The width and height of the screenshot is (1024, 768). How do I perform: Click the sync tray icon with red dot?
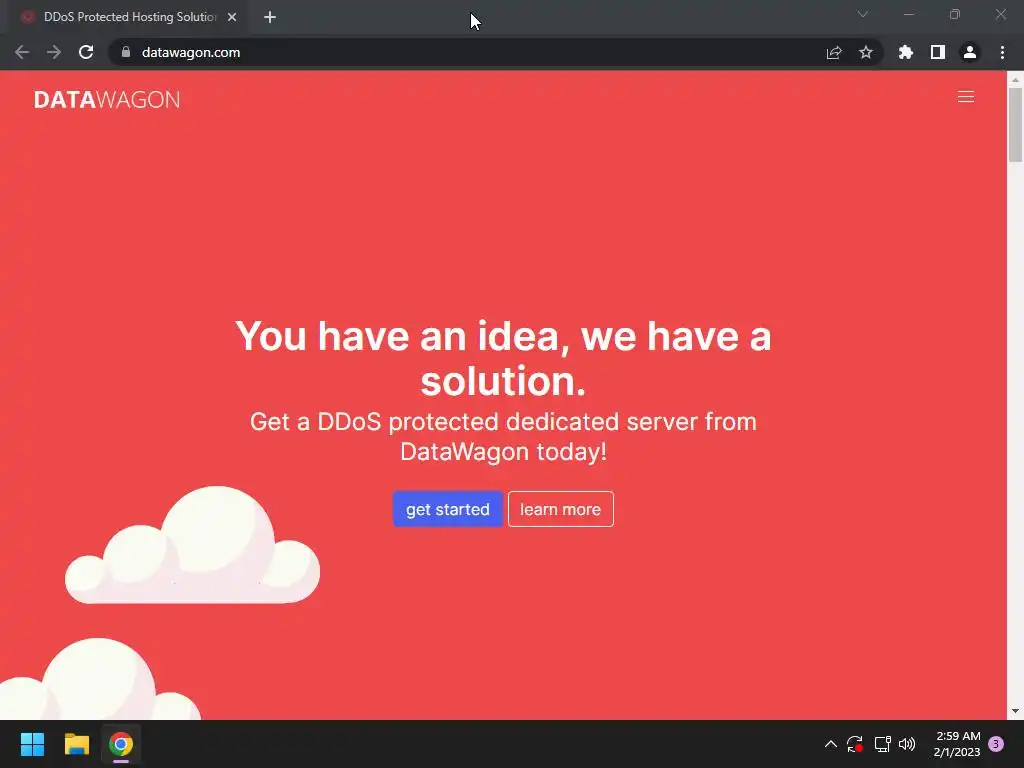(x=854, y=744)
